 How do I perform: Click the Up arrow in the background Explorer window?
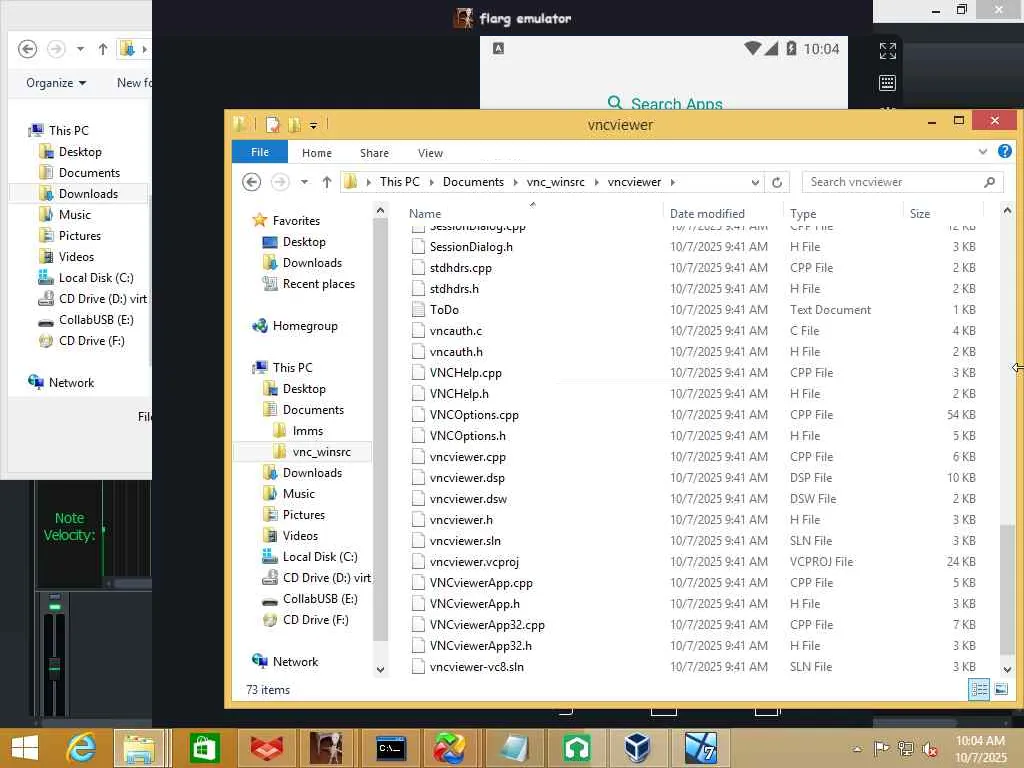click(x=103, y=49)
